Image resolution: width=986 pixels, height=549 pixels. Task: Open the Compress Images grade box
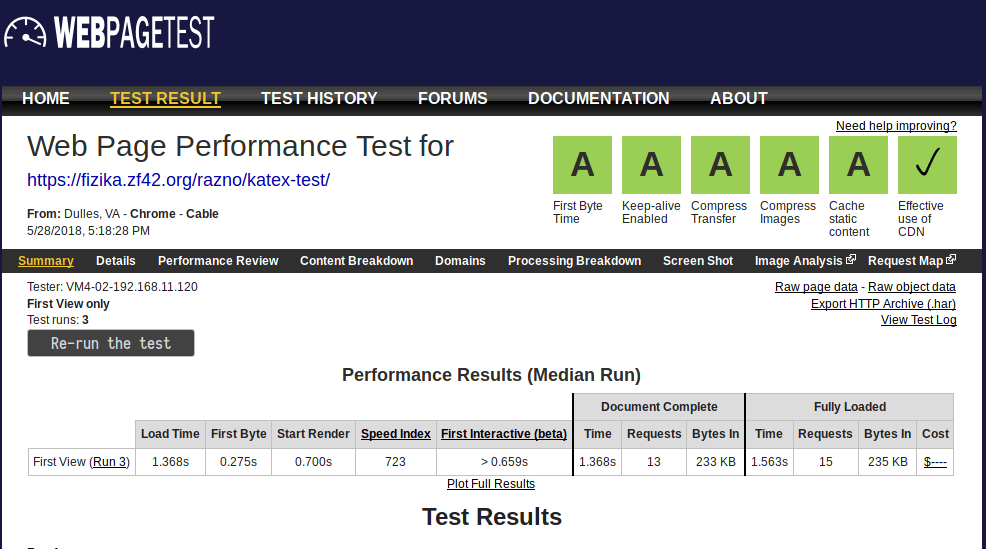(x=789, y=165)
